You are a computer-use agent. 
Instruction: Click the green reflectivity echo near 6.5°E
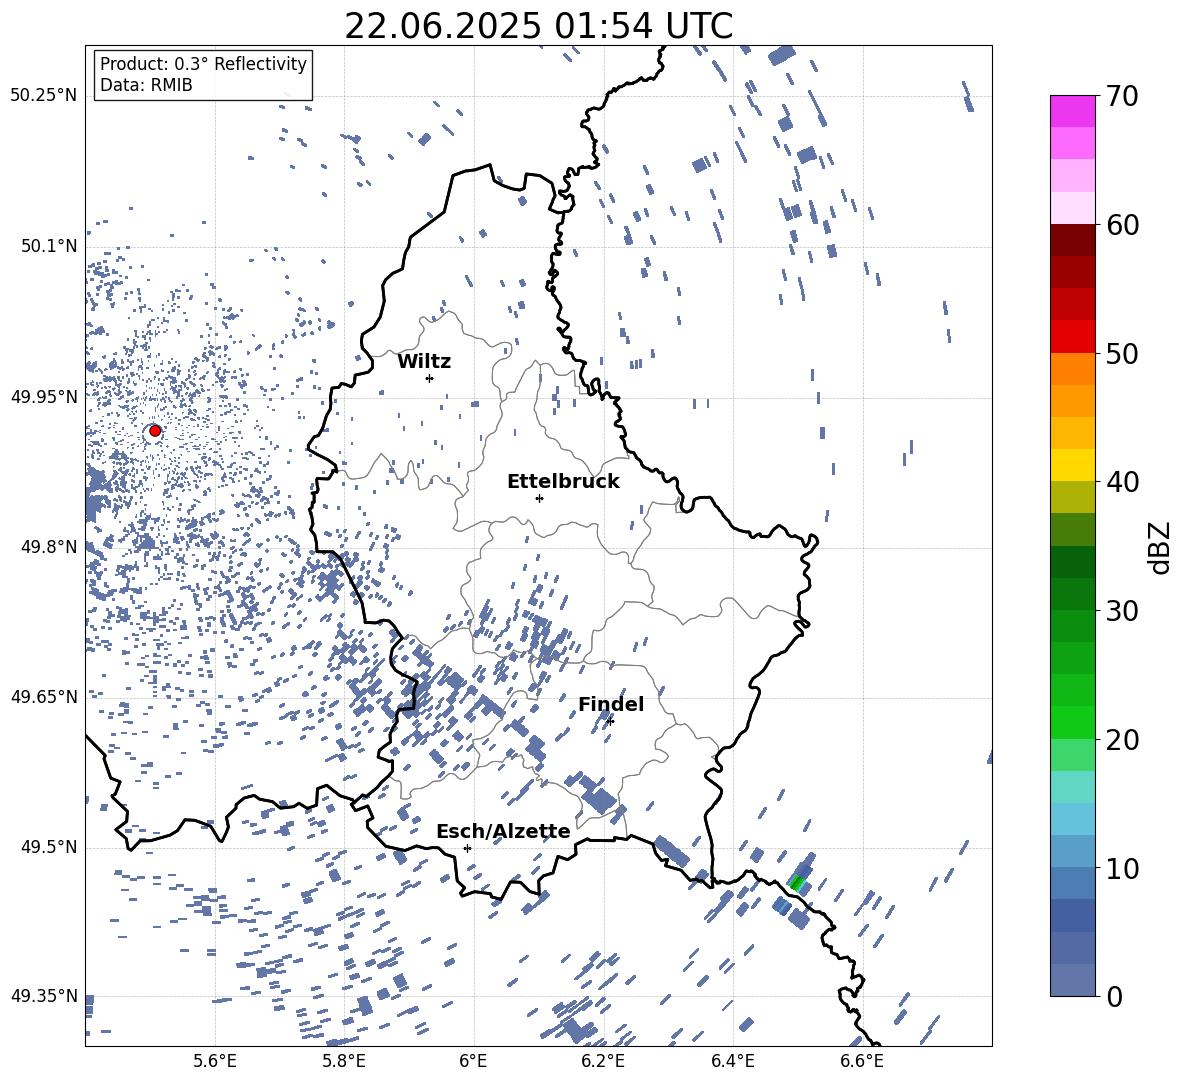coord(797,882)
